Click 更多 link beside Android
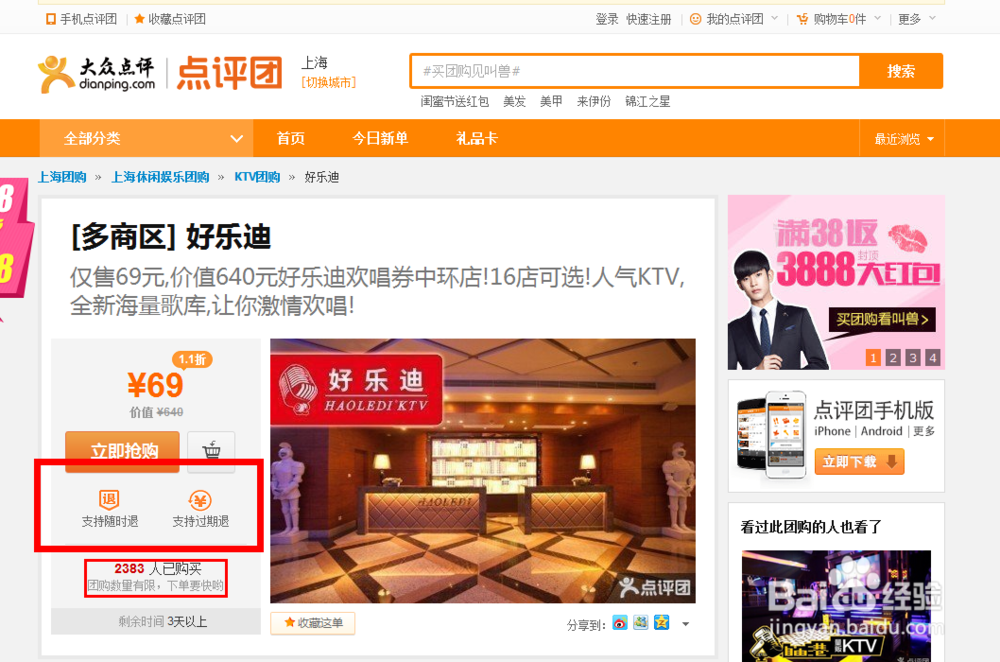The width and height of the screenshot is (1000, 662). coord(924,431)
